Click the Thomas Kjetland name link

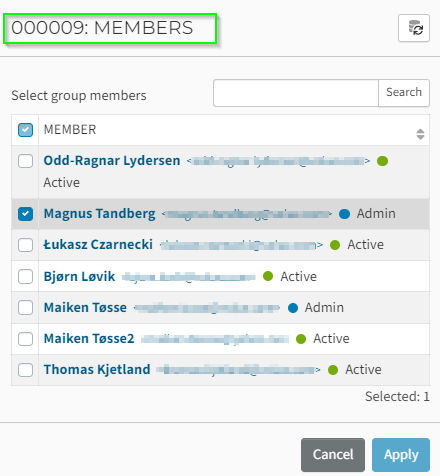[97, 369]
